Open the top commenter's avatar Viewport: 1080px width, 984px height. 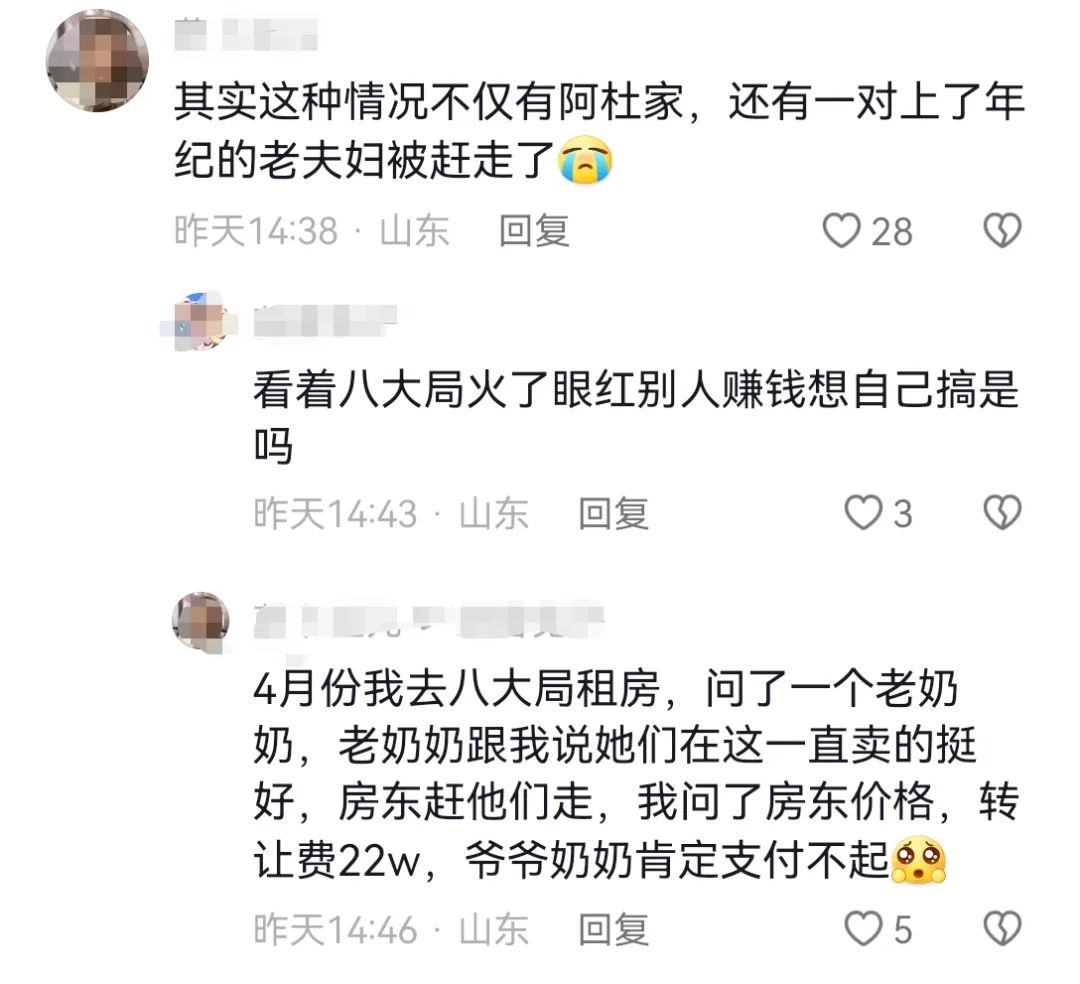coord(97,61)
